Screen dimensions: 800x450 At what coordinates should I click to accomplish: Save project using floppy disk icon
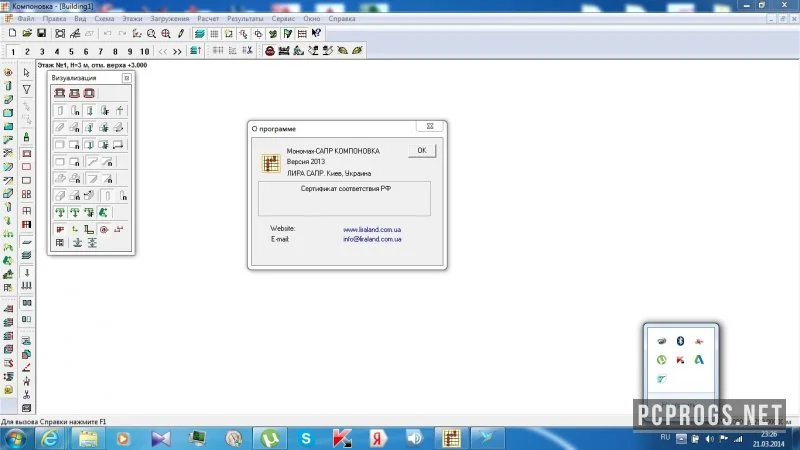click(x=41, y=33)
